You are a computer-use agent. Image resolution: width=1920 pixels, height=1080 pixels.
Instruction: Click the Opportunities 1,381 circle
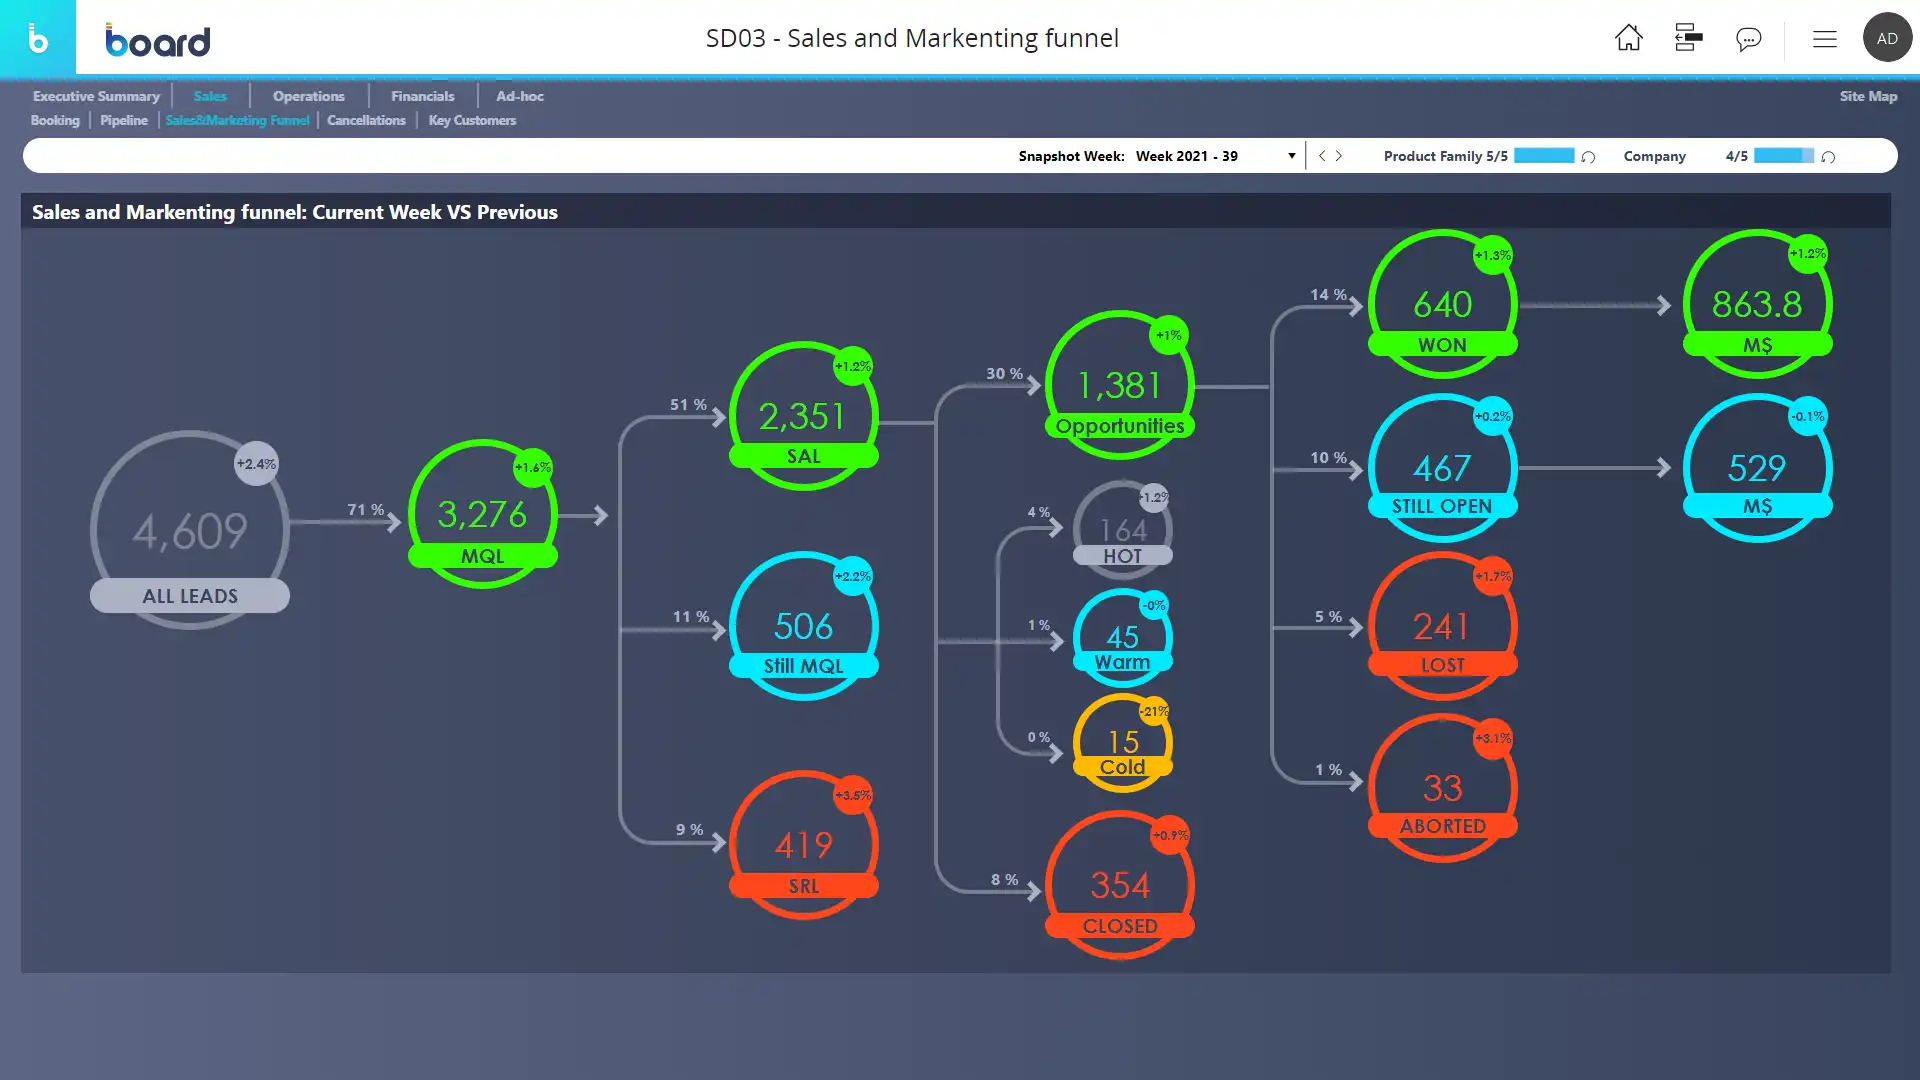(1120, 385)
